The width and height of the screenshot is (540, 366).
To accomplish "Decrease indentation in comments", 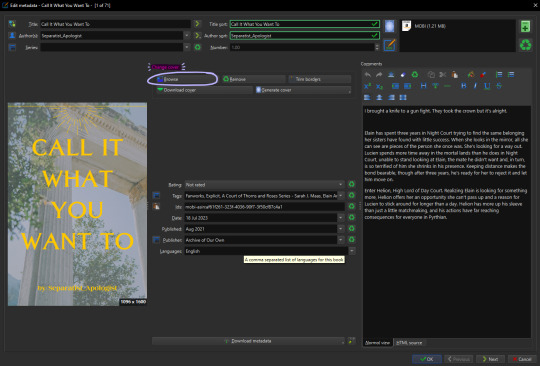I will (407, 86).
